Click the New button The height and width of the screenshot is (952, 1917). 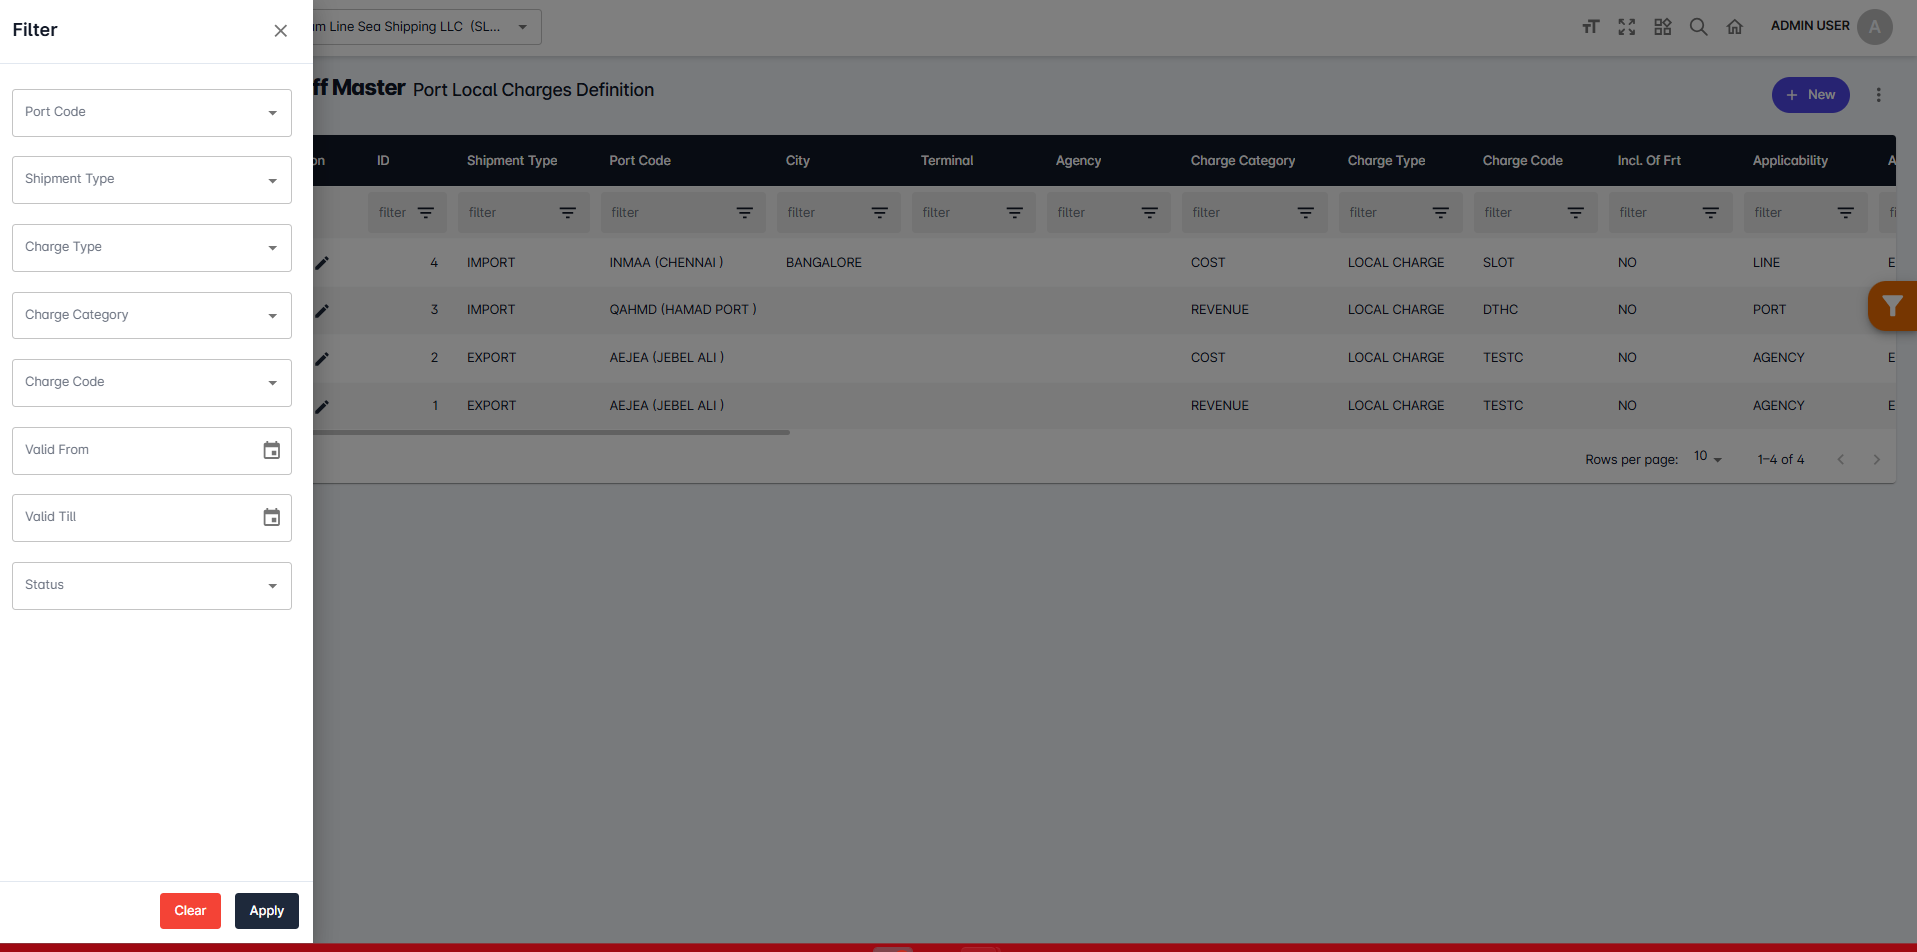[1810, 95]
